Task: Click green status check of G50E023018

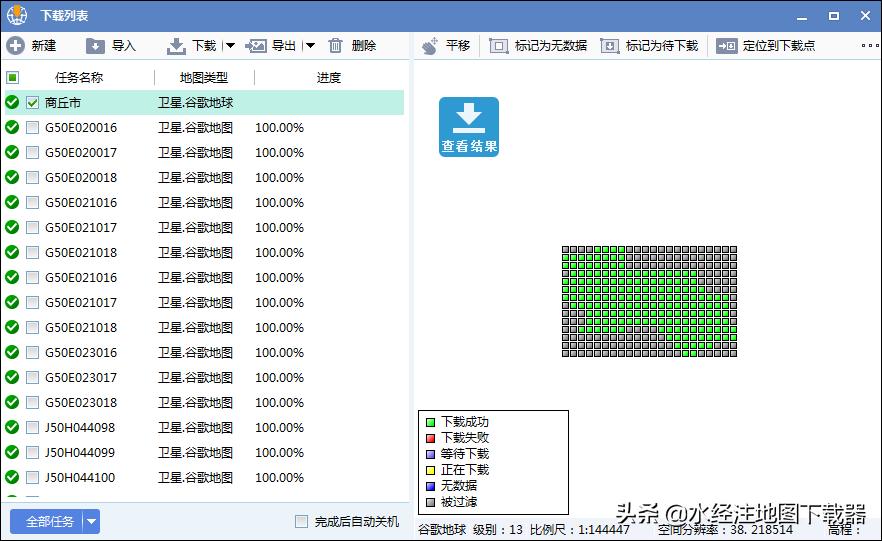Action: click(x=12, y=402)
